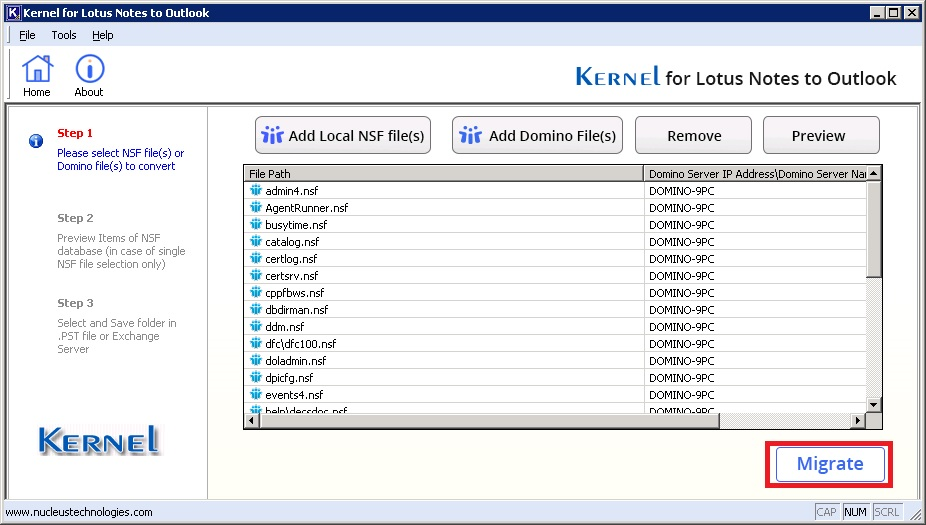Select the AgentRunner.nsf file row
The height and width of the screenshot is (525, 926).
(555, 207)
